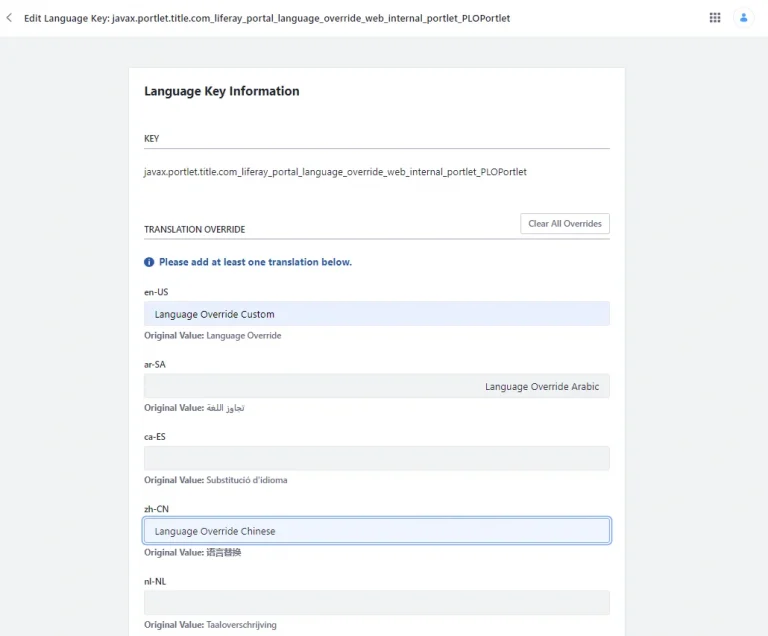The height and width of the screenshot is (636, 768).
Task: Click the zh-CN field label
Action: tap(156, 509)
